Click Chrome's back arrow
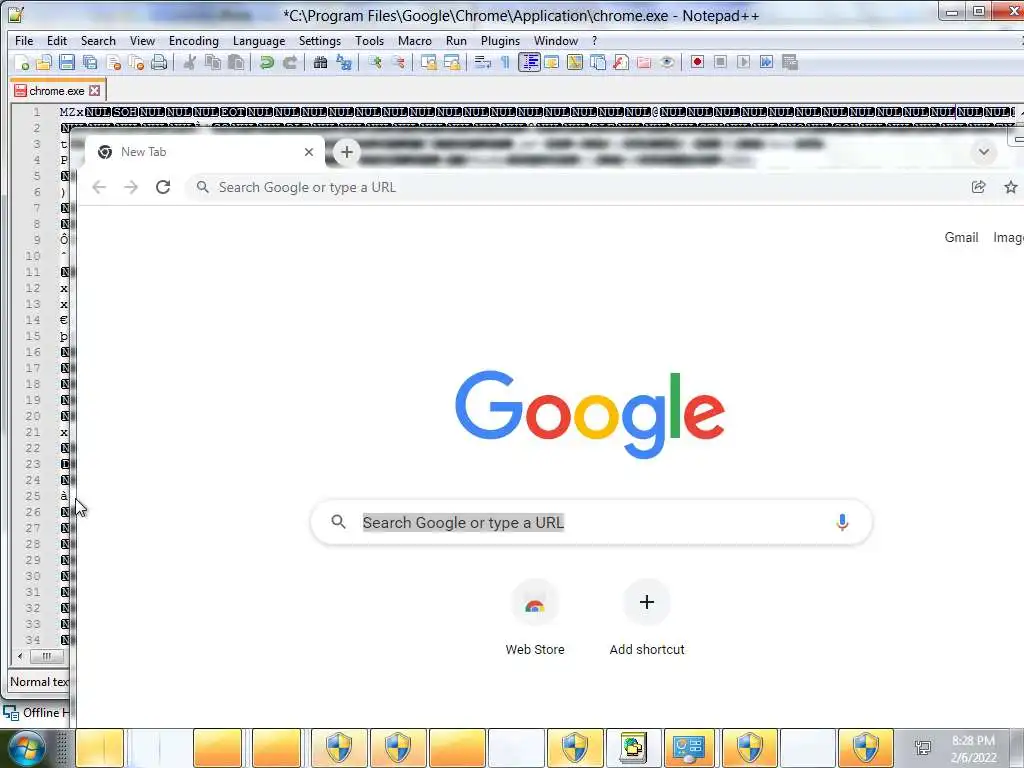 (99, 187)
